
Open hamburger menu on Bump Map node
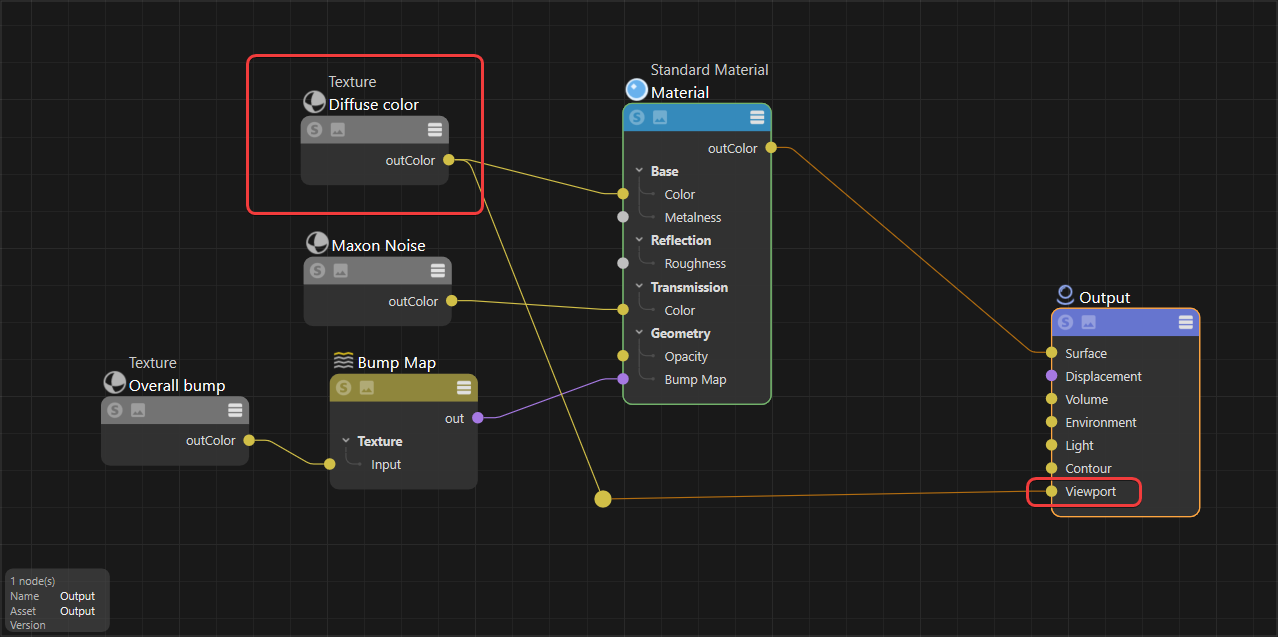tap(464, 388)
